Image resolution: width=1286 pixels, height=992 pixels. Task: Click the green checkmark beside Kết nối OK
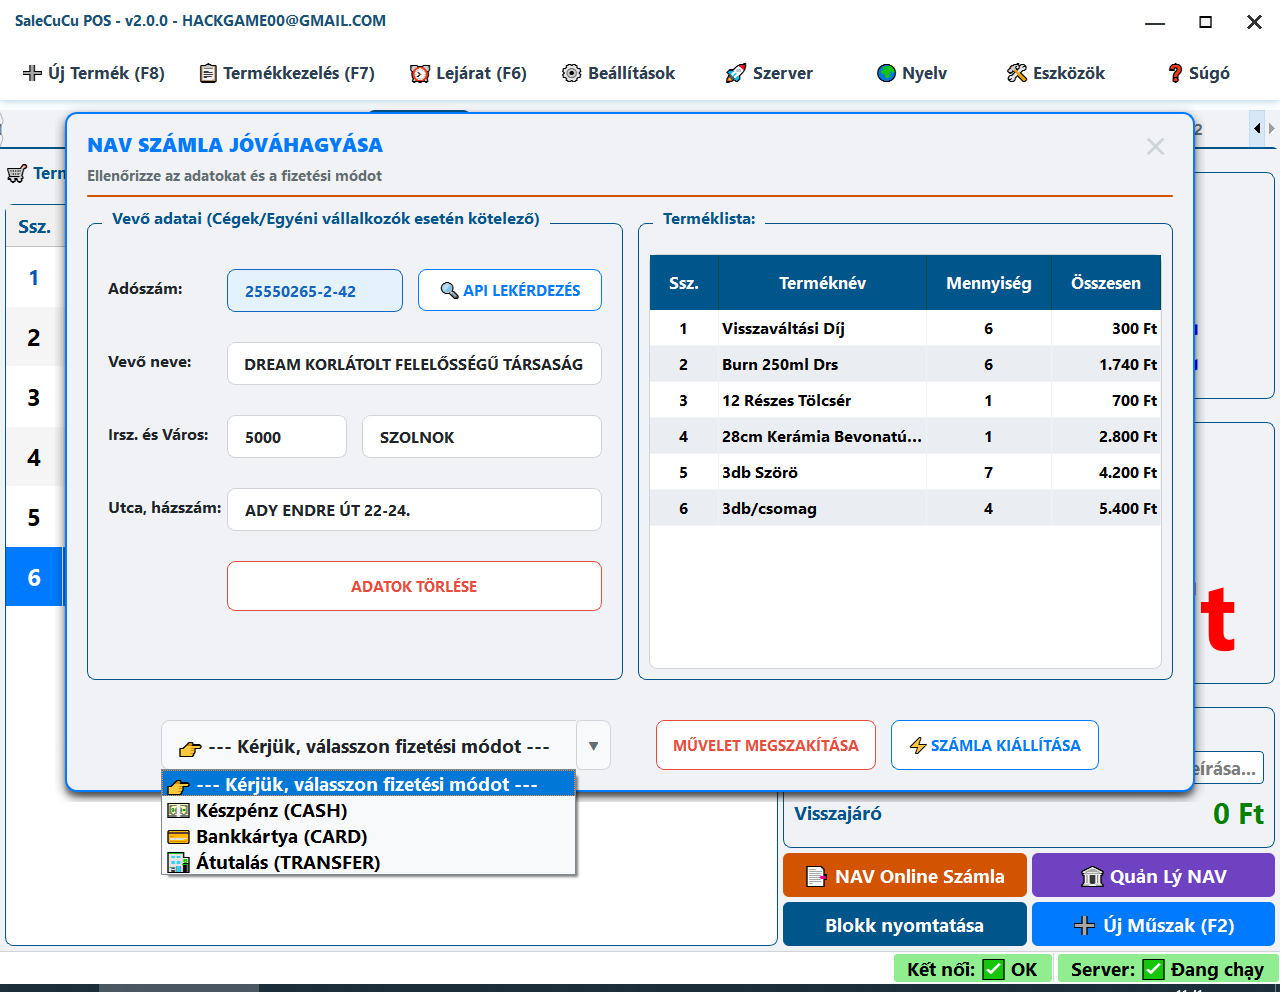click(993, 969)
